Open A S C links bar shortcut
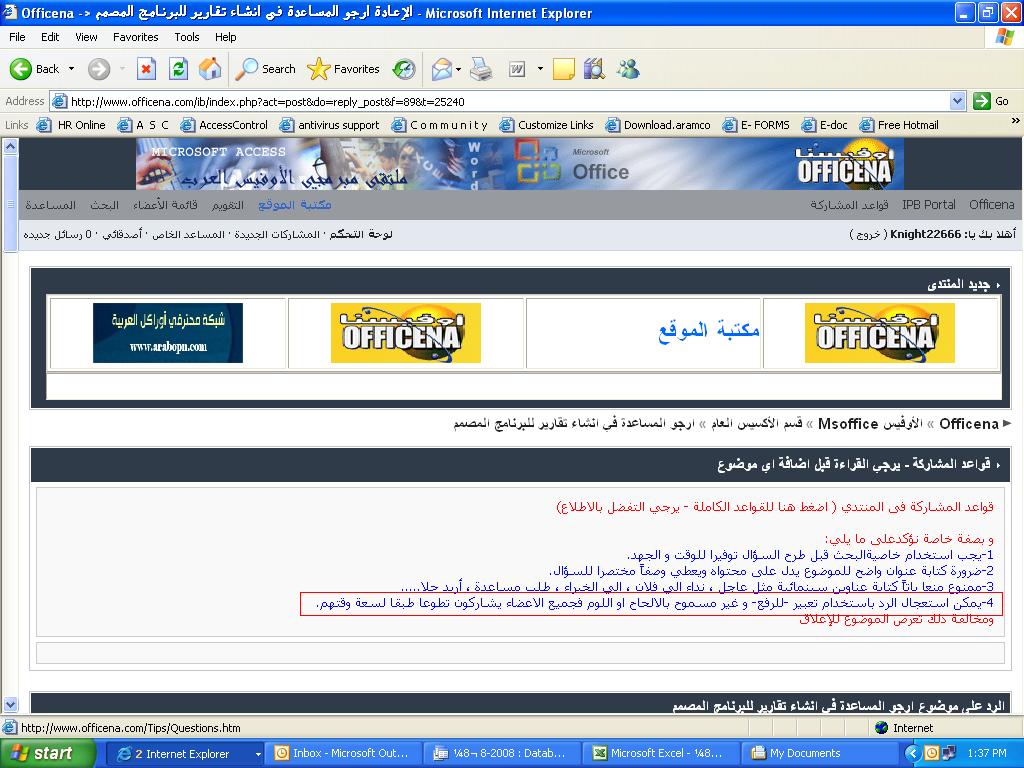The height and width of the screenshot is (768, 1024). [x=143, y=125]
